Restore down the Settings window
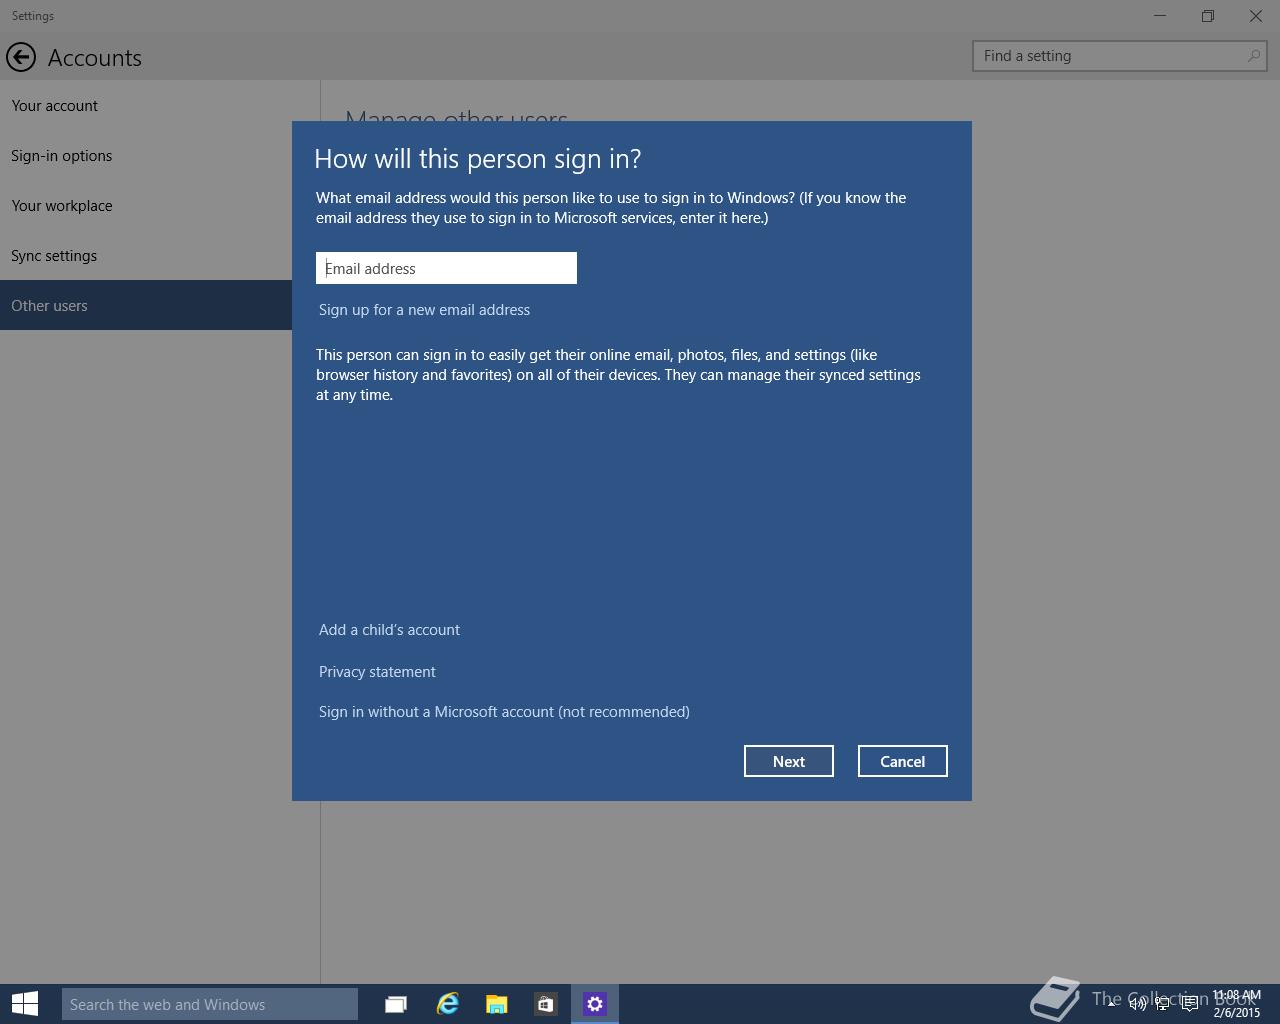The image size is (1280, 1024). [x=1208, y=16]
